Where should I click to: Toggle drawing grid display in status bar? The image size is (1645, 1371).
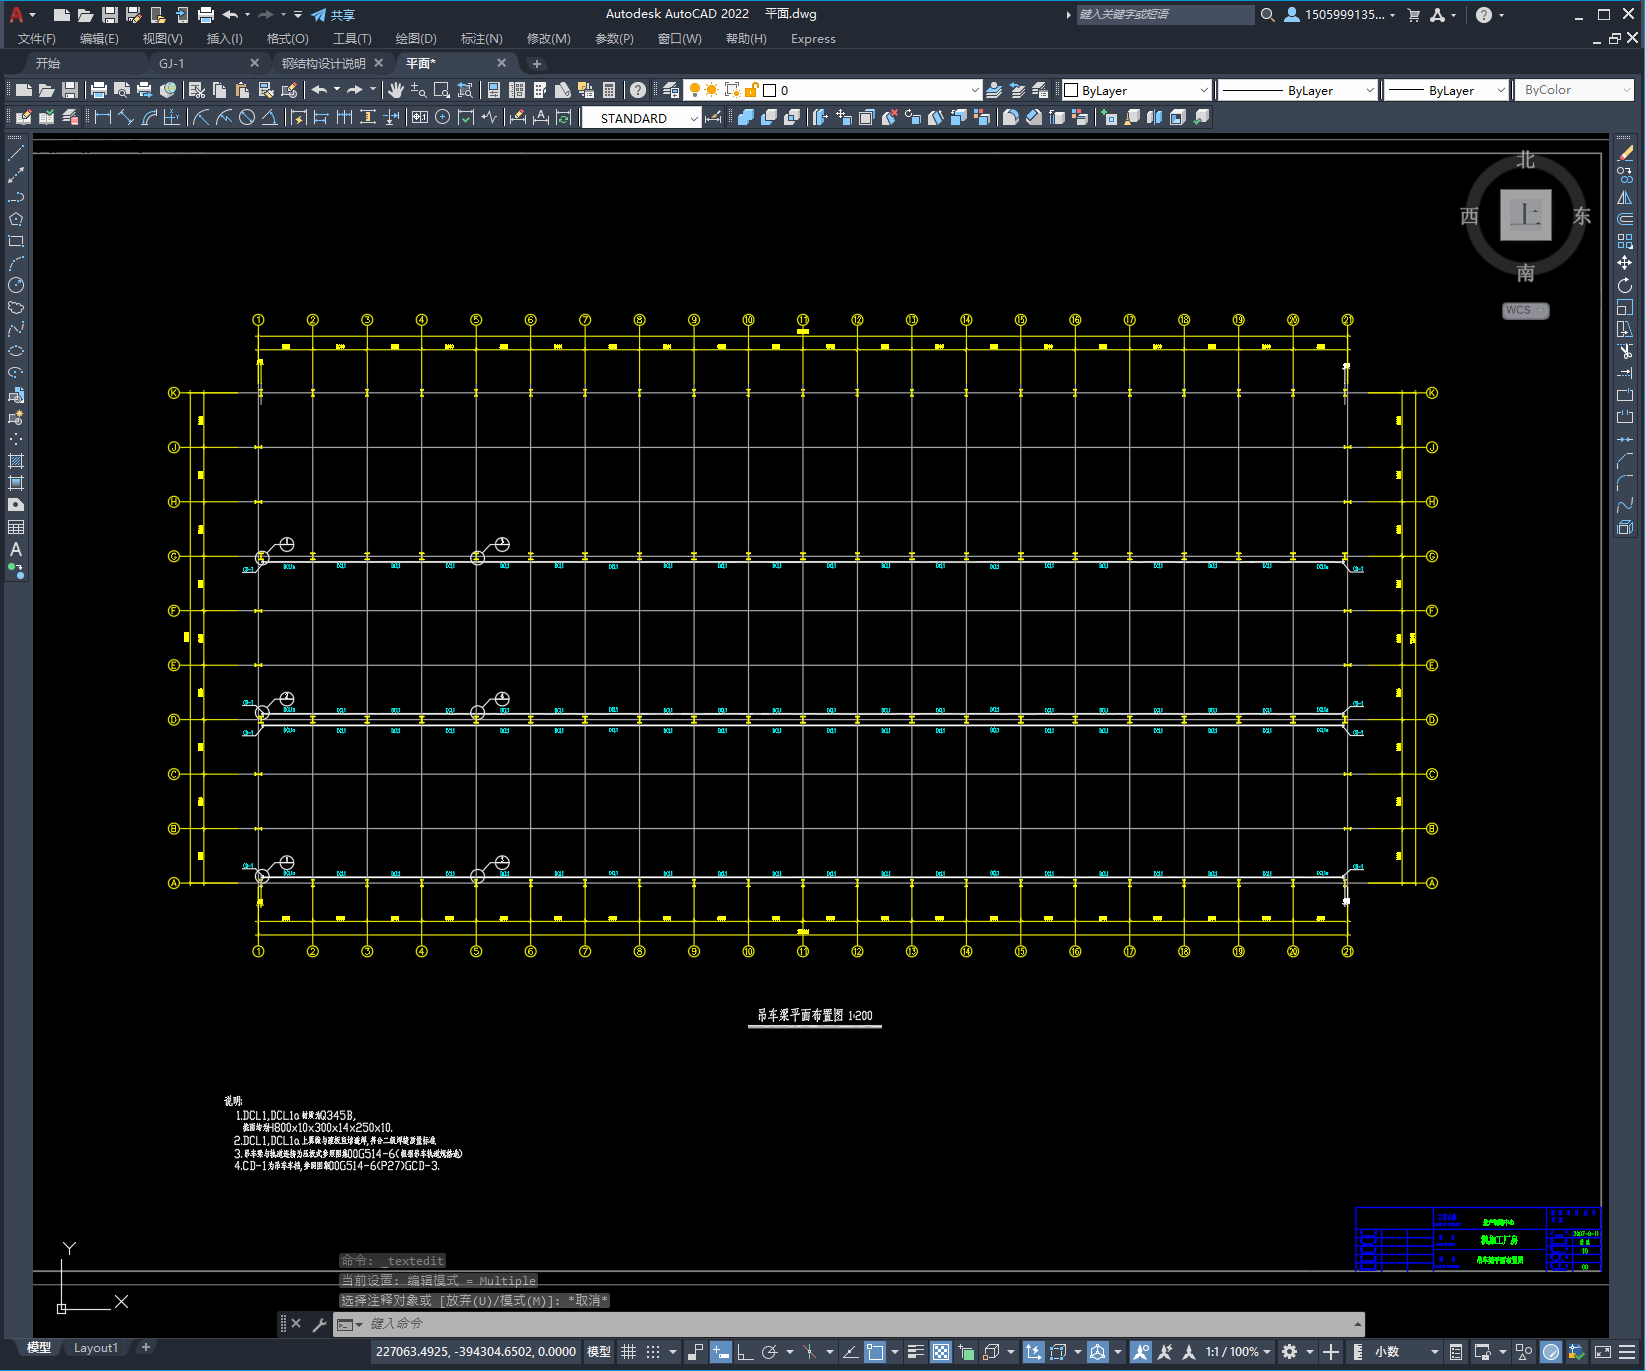coord(629,1352)
